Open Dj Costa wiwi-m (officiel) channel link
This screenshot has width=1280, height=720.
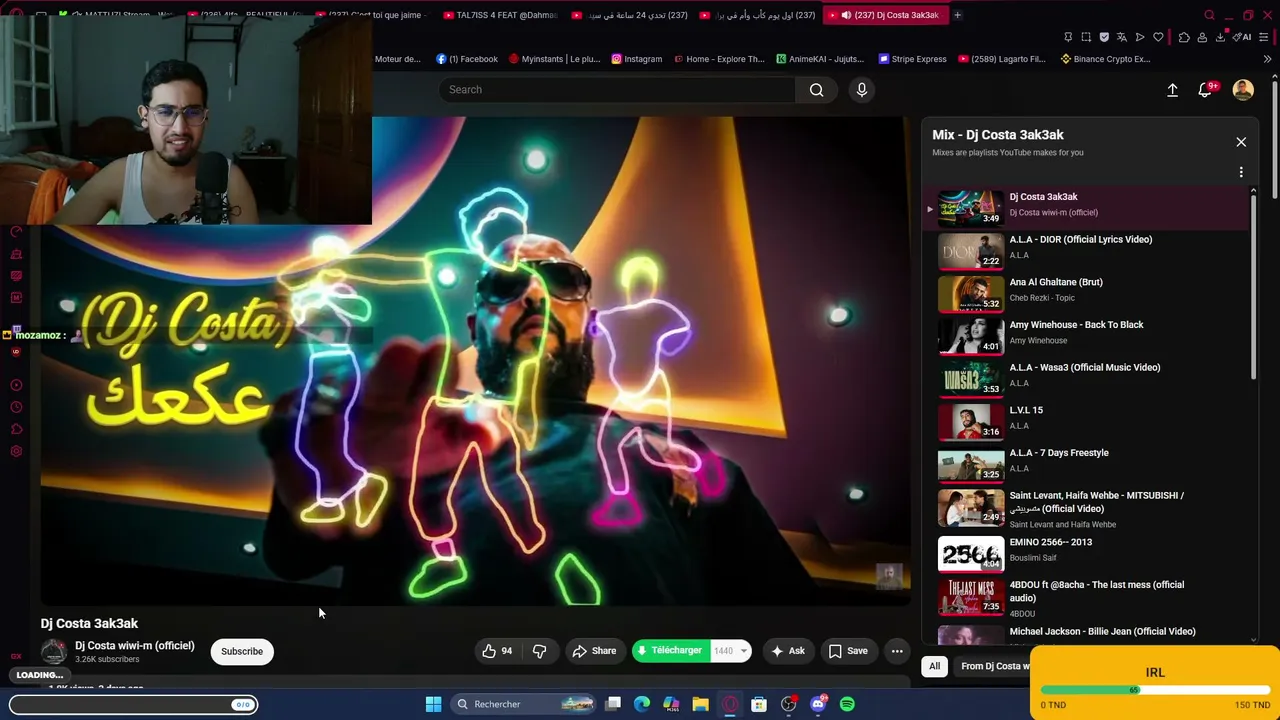[x=135, y=646]
